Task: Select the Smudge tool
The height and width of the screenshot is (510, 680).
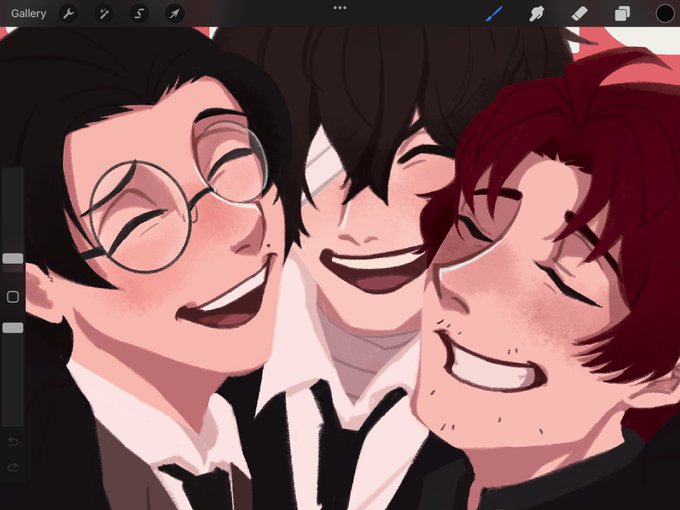Action: (x=536, y=13)
